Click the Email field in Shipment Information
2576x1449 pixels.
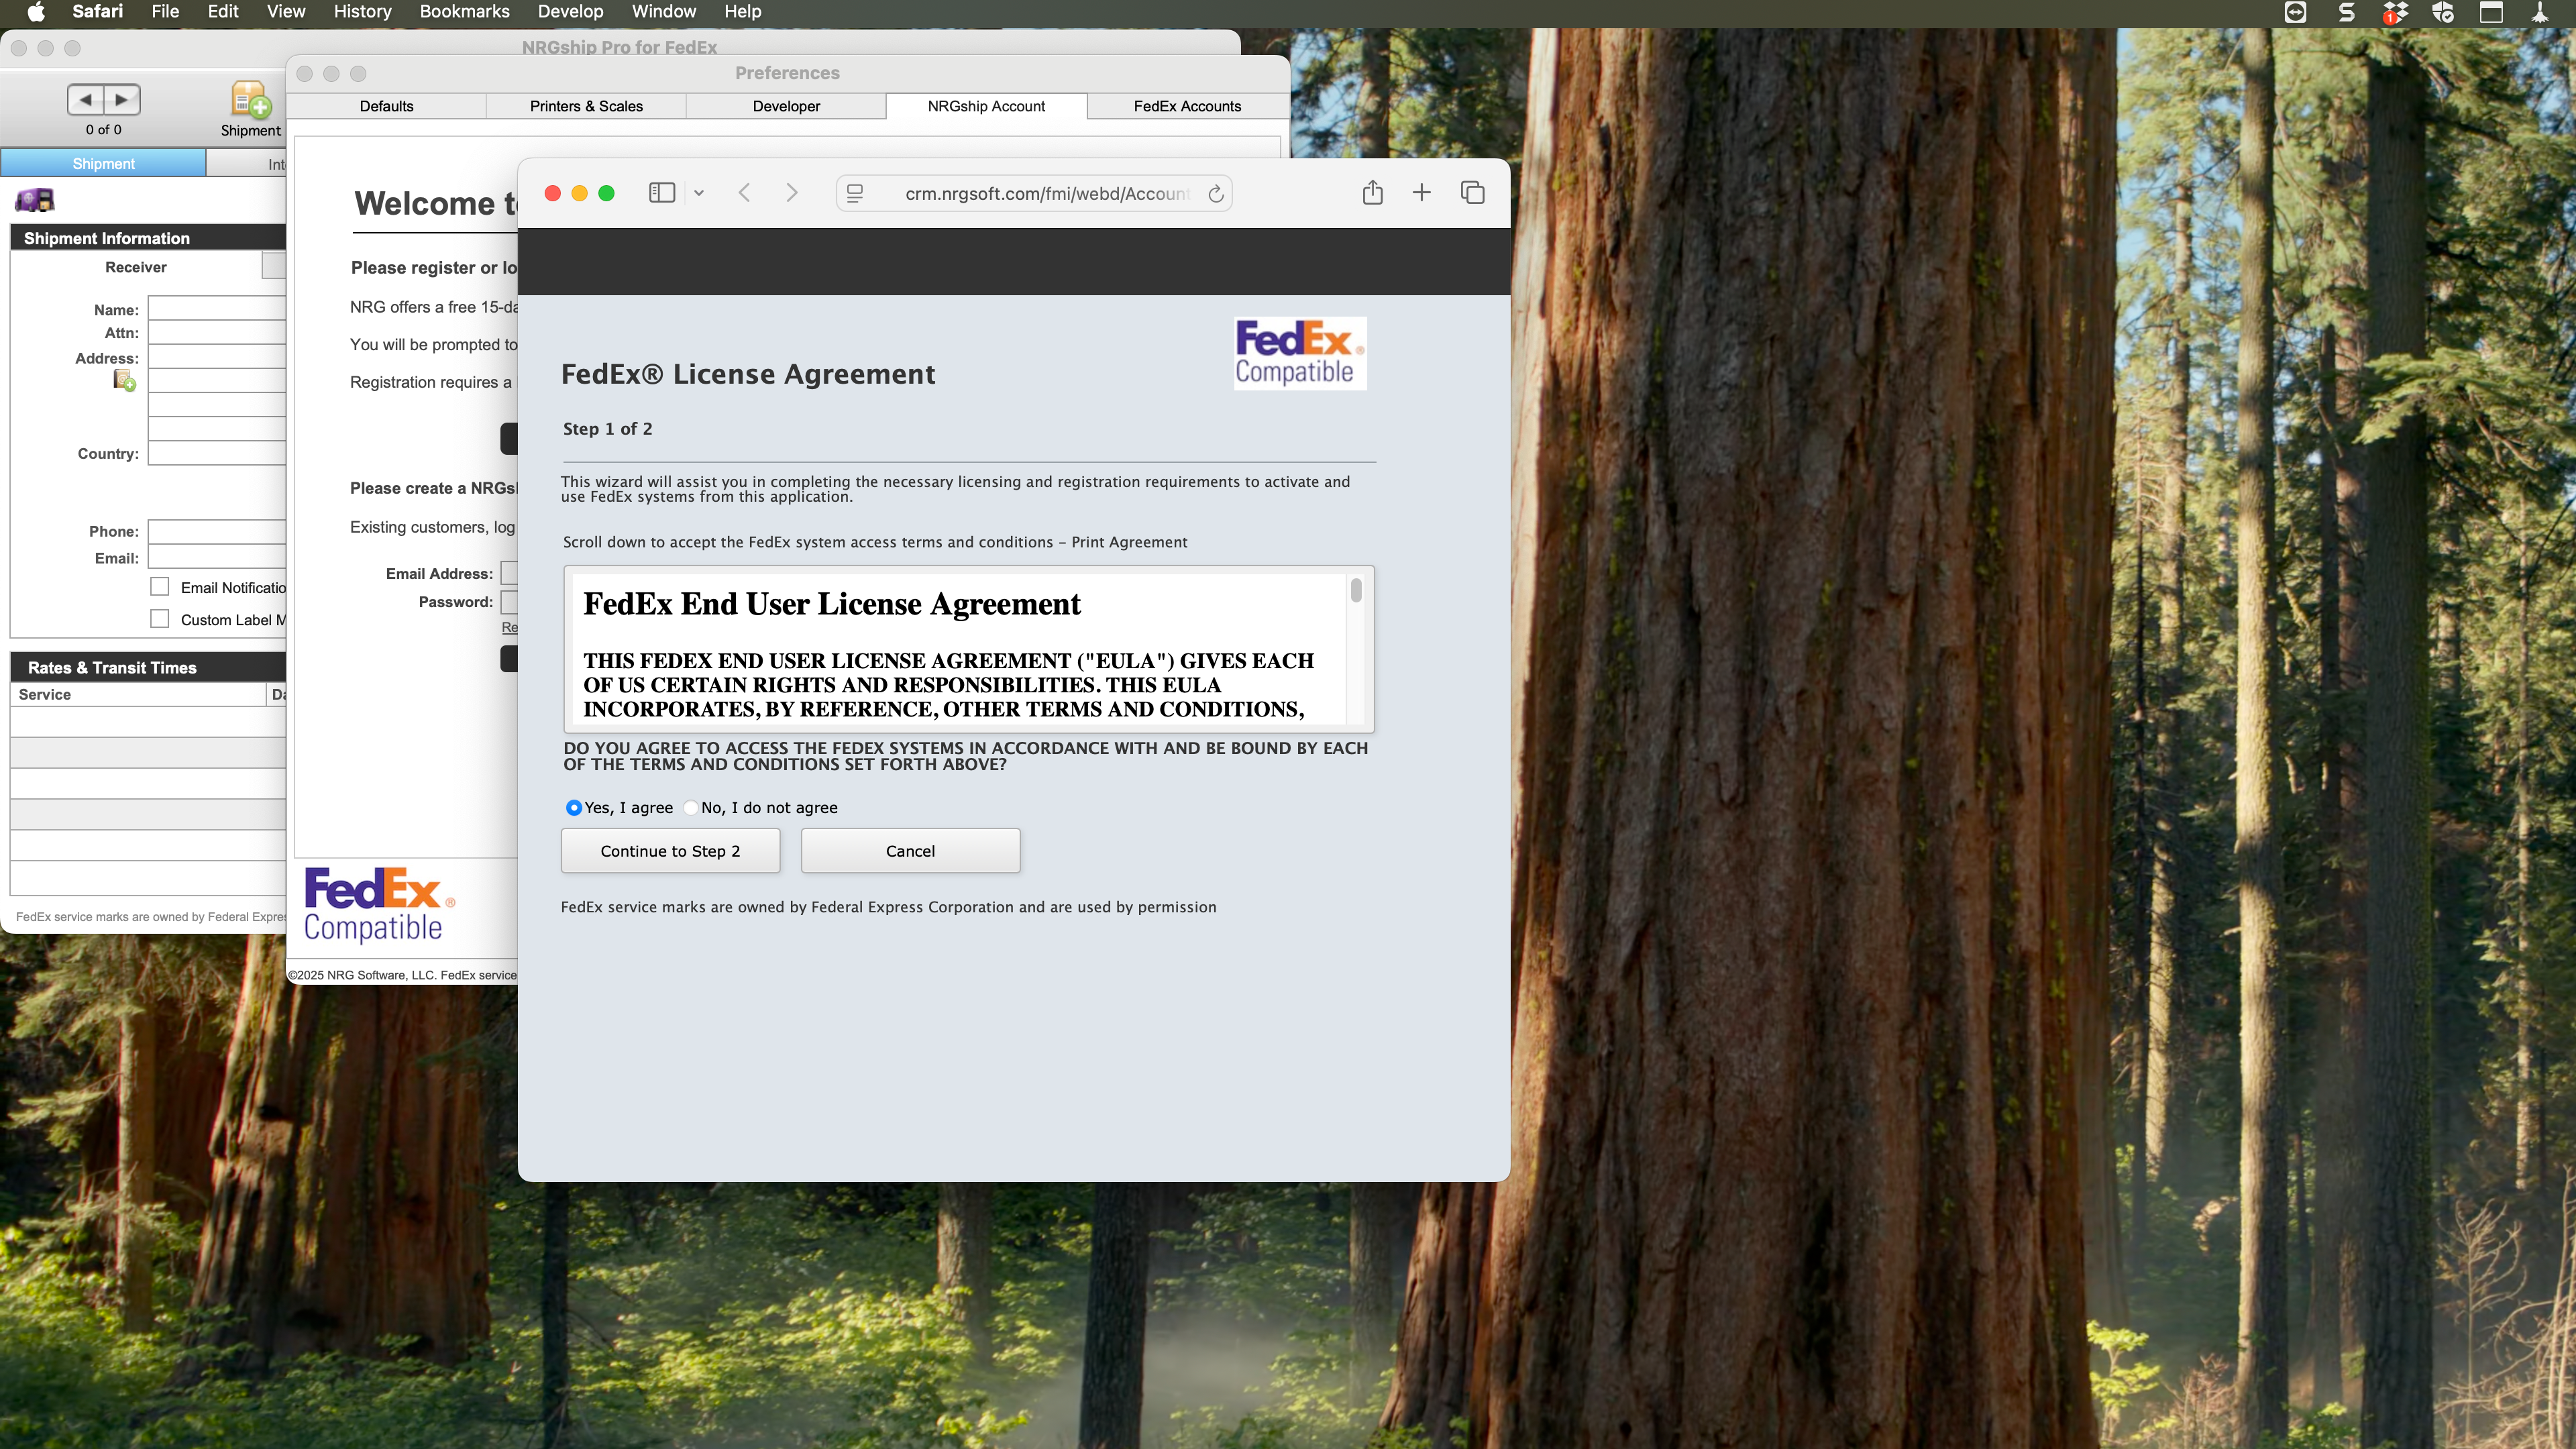pos(217,558)
